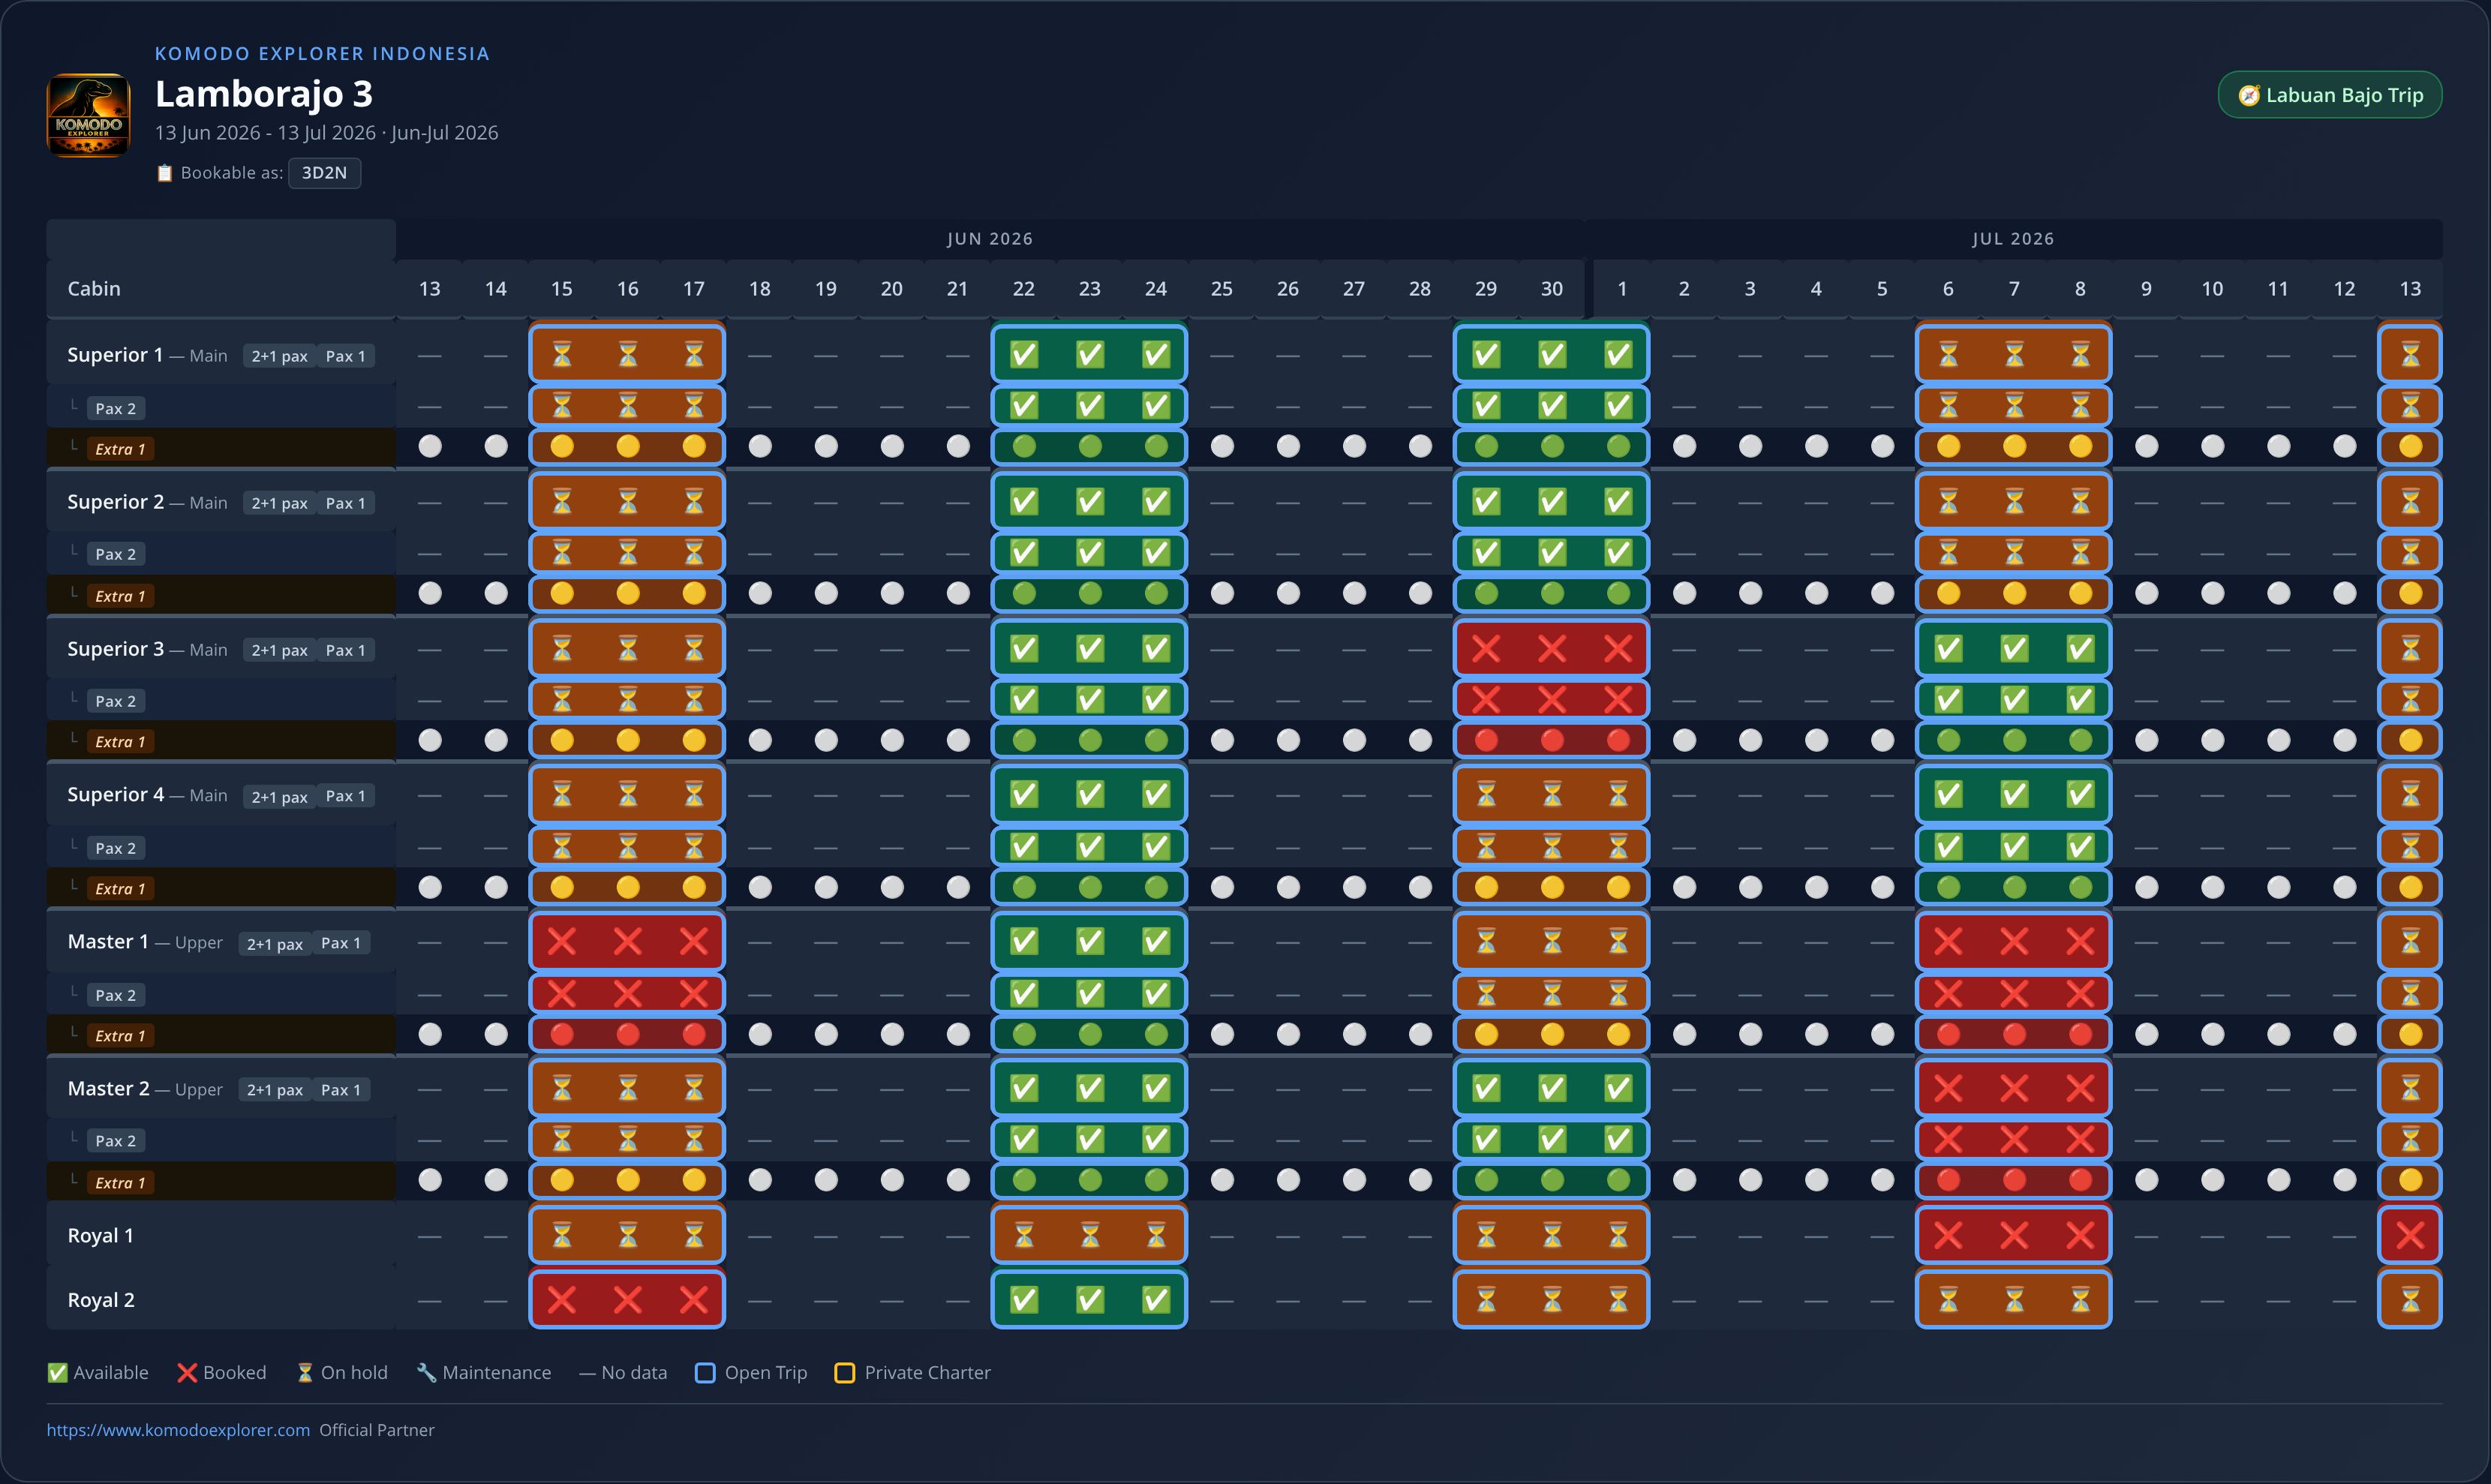Select the 3D2N bookable duration tag
The height and width of the screenshot is (1484, 2491).
tap(324, 173)
